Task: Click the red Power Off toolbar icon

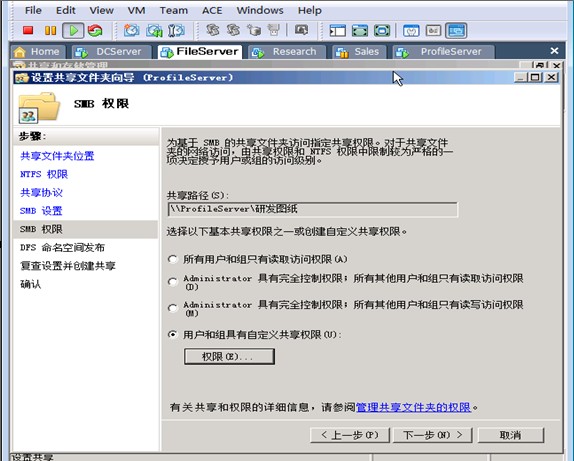Action: coord(28,30)
